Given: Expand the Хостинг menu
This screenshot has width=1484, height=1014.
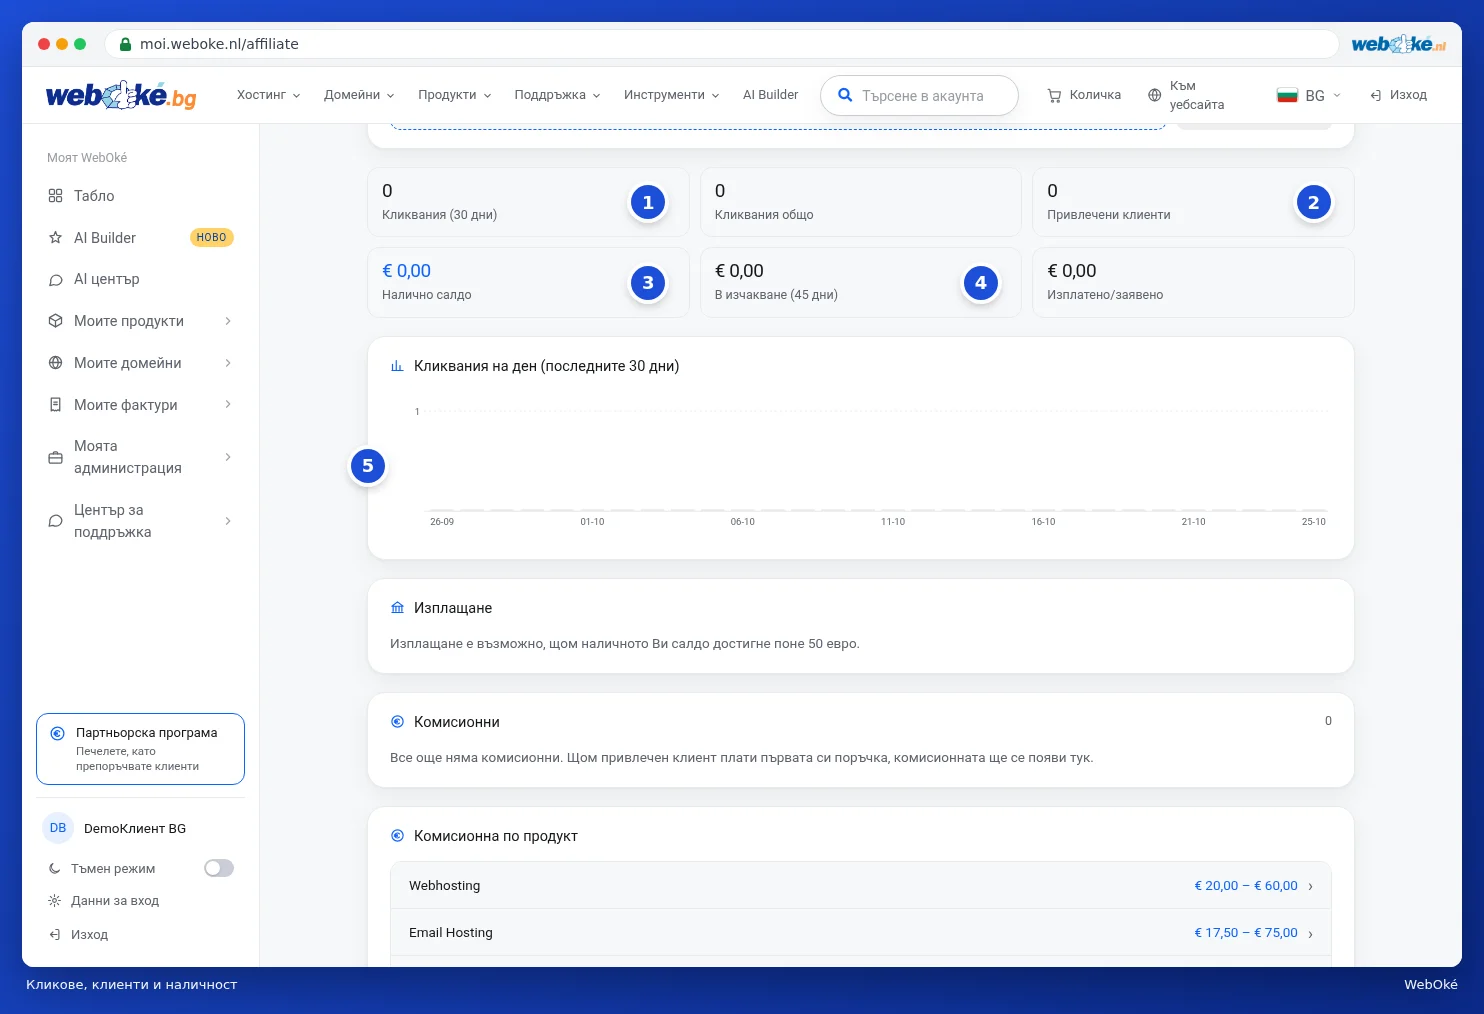Looking at the screenshot, I should [268, 95].
